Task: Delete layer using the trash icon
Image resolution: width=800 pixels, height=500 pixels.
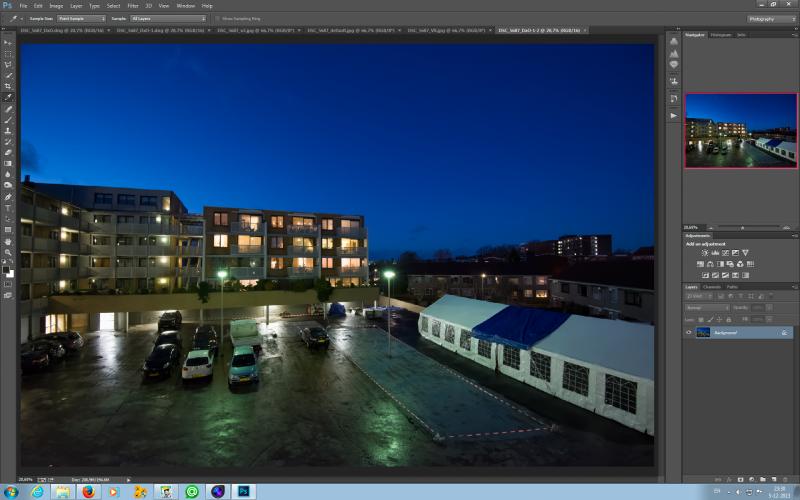Action: coord(785,480)
